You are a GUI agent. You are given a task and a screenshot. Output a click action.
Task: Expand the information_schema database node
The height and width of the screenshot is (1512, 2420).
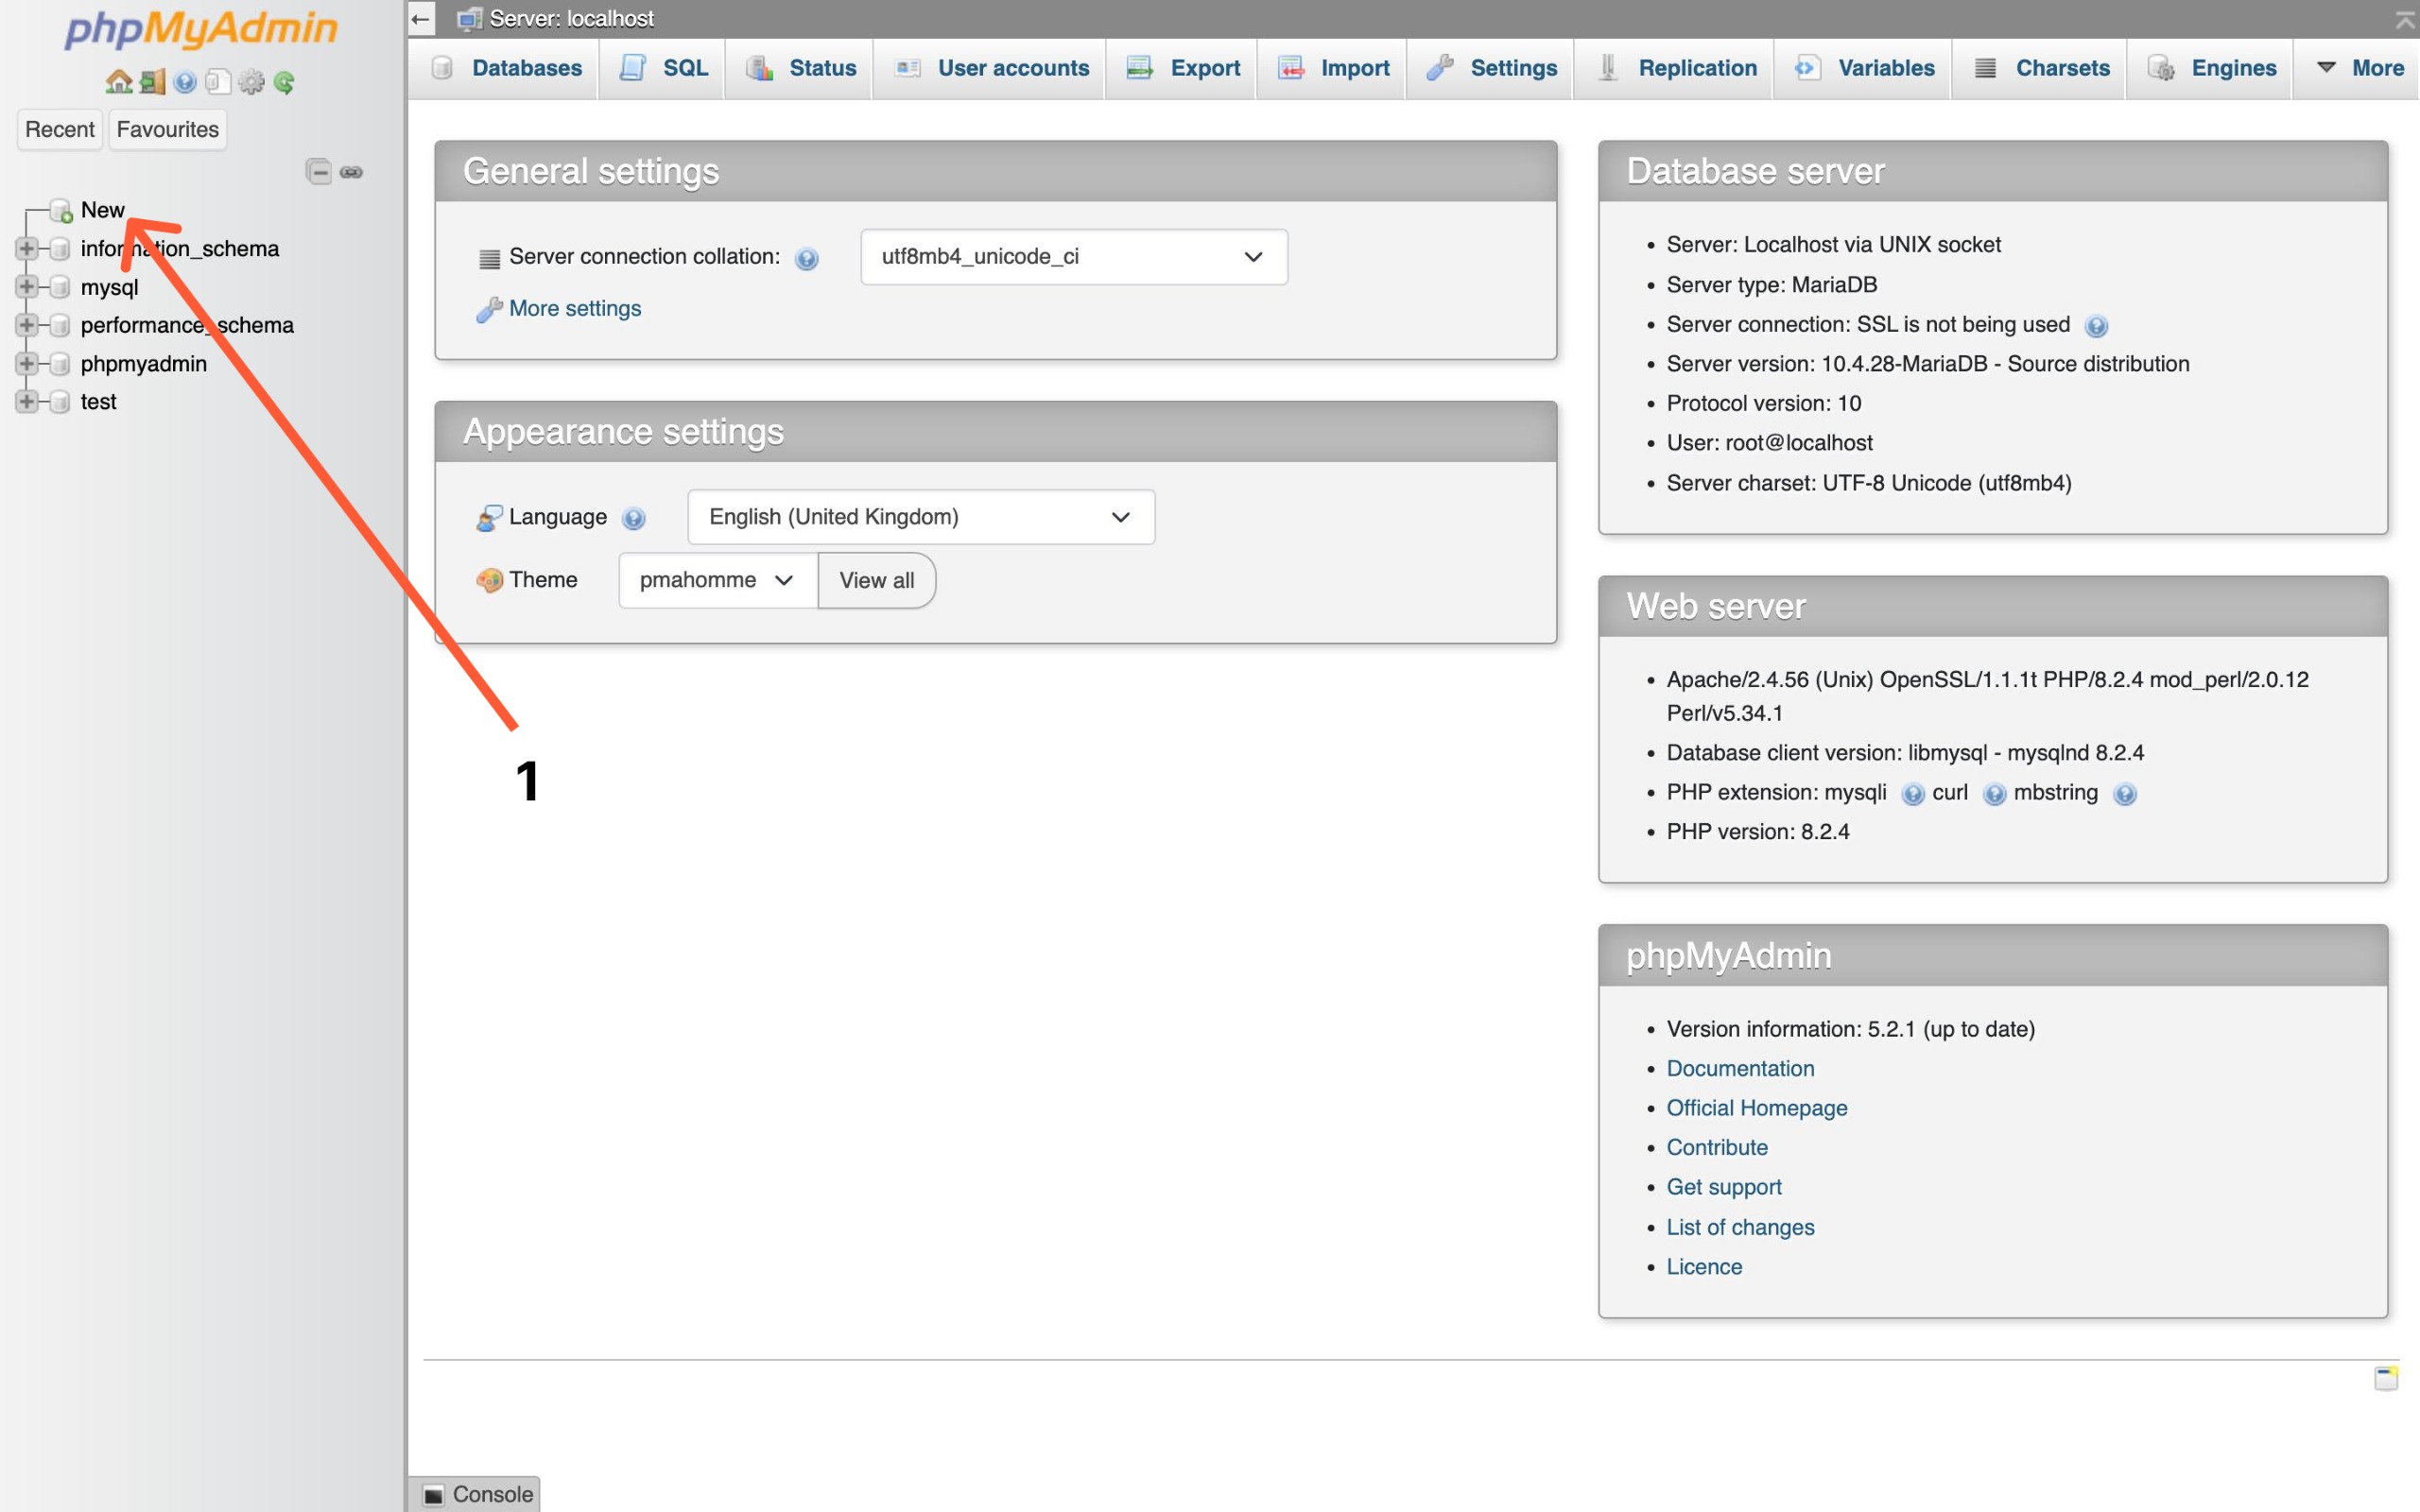[x=27, y=248]
